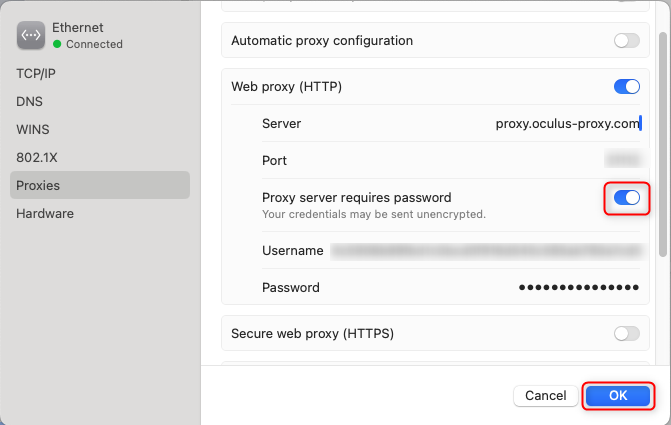Viewport: 671px width, 425px height.
Task: Click the Ethernet connection title
Action: point(79,28)
